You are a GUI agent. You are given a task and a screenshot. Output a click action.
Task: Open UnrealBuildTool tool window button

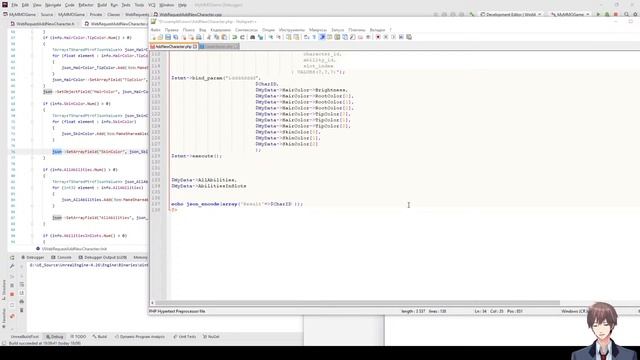[24, 337]
